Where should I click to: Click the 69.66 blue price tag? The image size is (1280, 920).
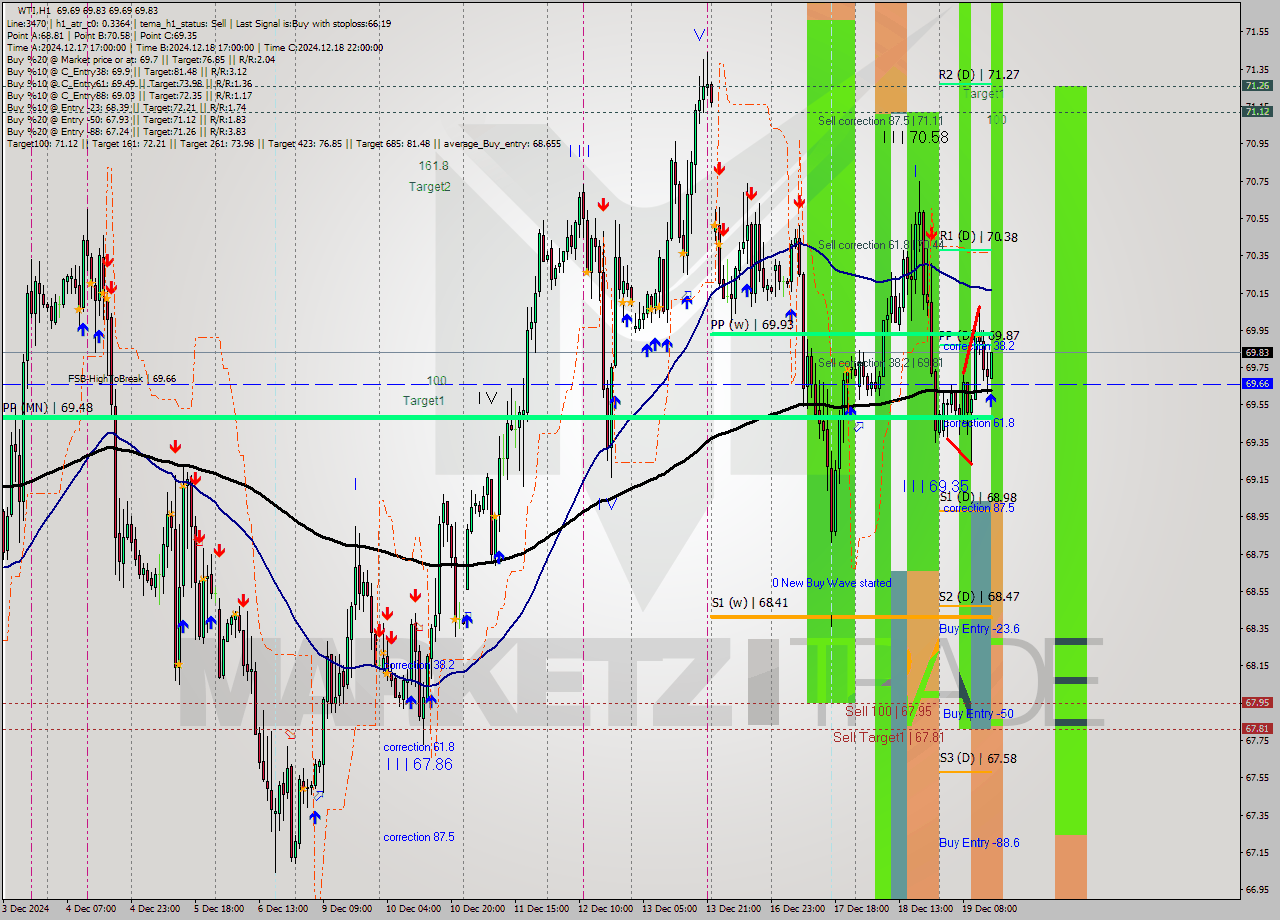coord(1257,383)
